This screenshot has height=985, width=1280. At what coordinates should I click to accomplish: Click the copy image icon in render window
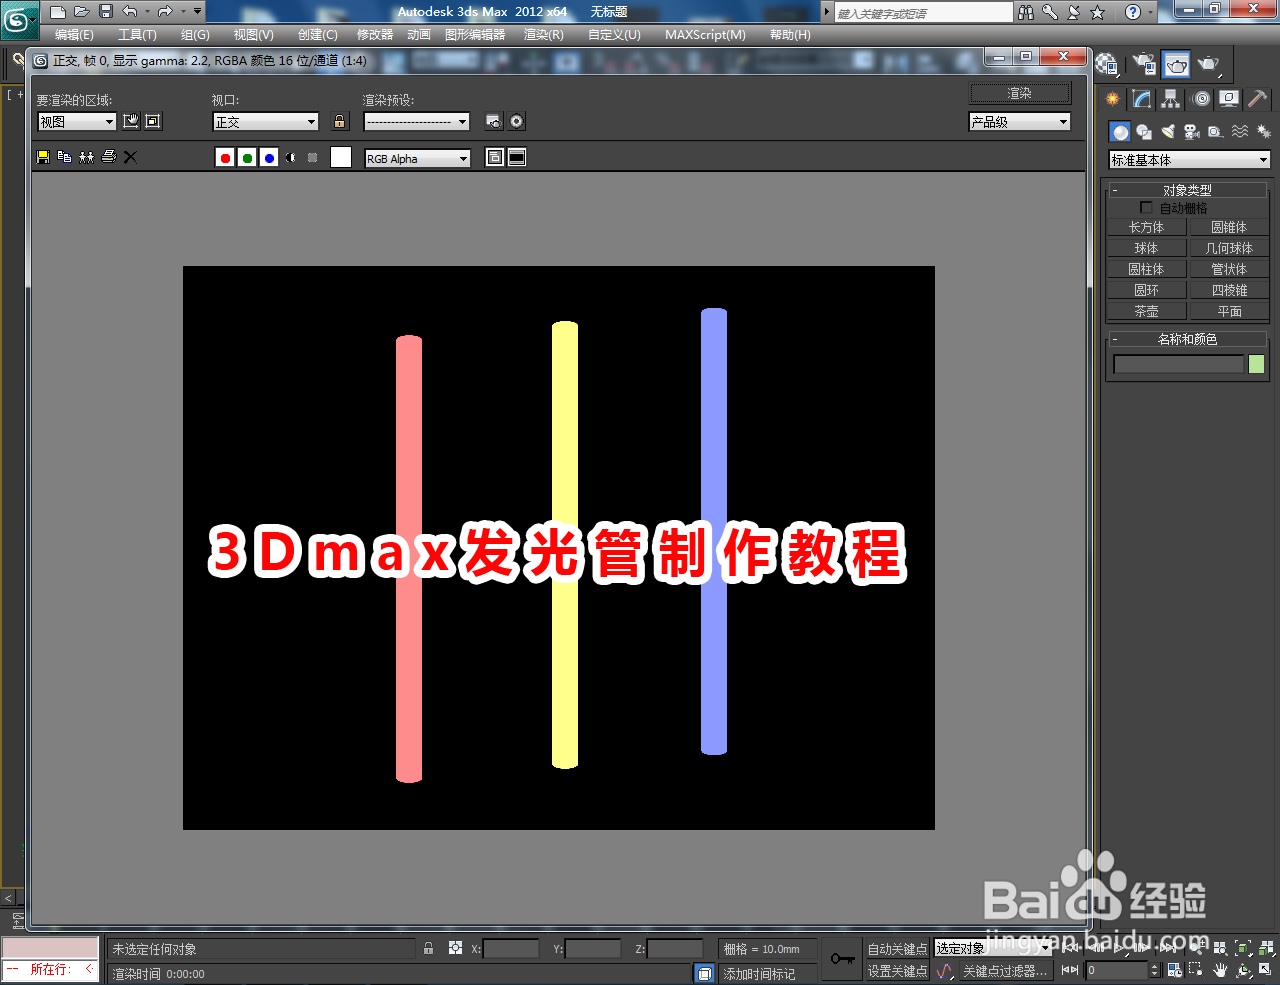click(64, 157)
